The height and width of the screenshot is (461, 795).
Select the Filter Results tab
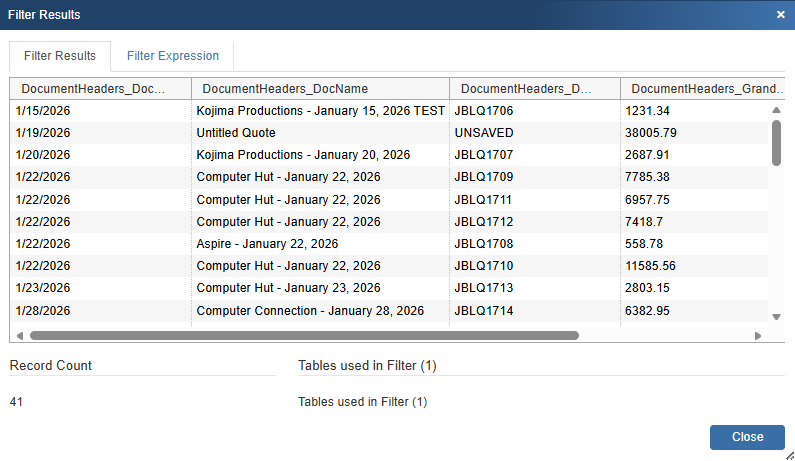[60, 56]
